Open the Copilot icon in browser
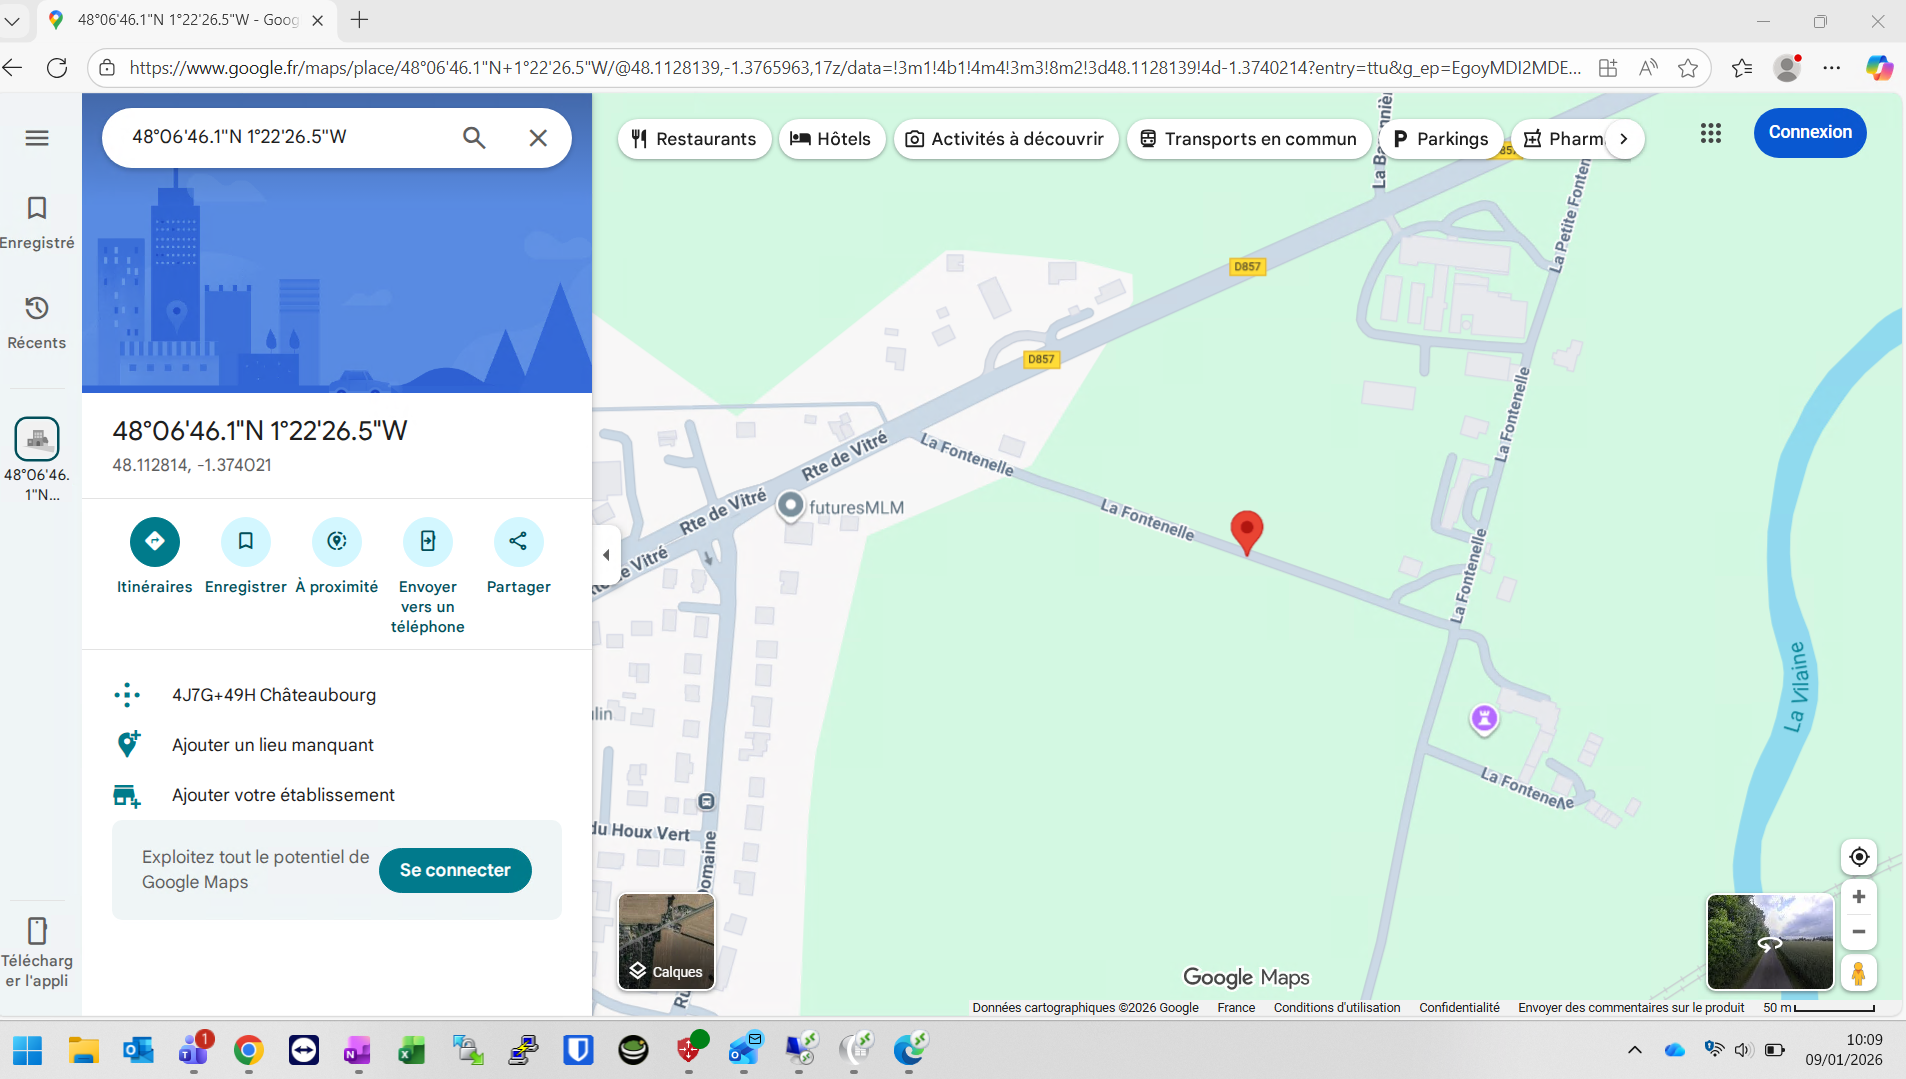This screenshot has width=1906, height=1079. [x=1879, y=68]
